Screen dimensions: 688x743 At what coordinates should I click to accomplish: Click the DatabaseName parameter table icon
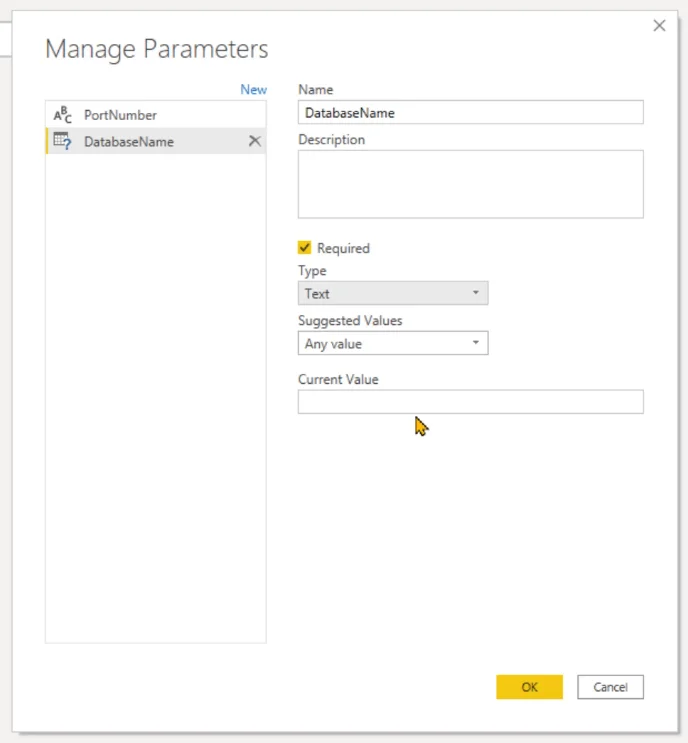63,141
